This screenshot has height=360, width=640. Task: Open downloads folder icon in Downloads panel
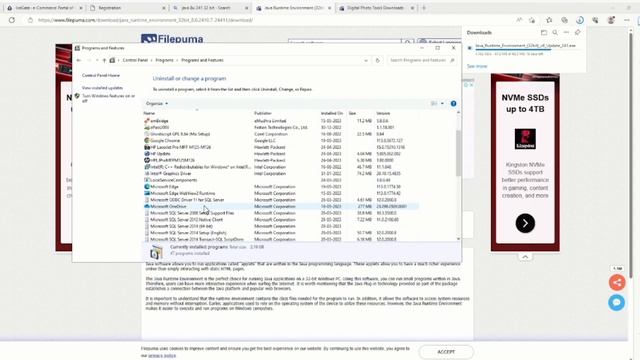click(544, 32)
